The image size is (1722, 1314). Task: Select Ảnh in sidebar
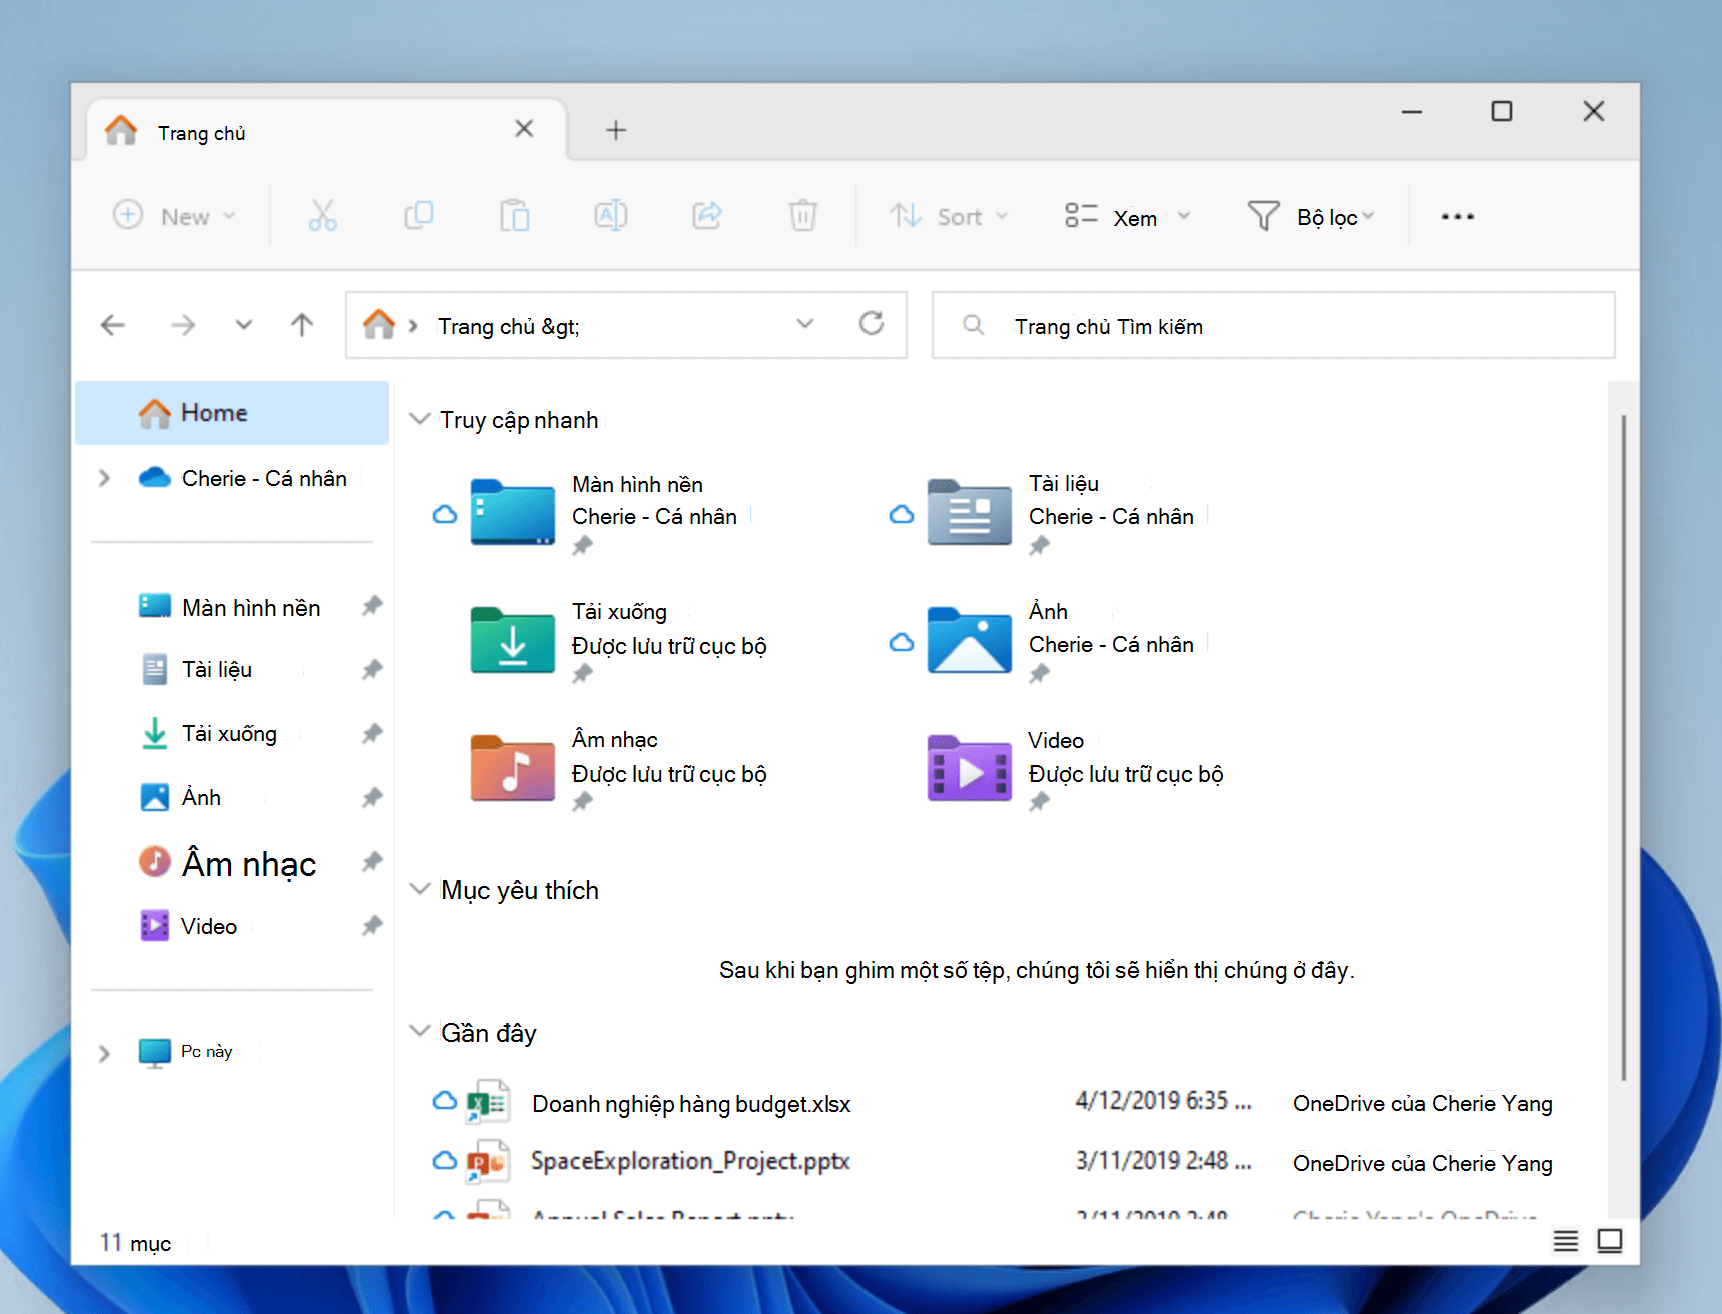click(180, 797)
